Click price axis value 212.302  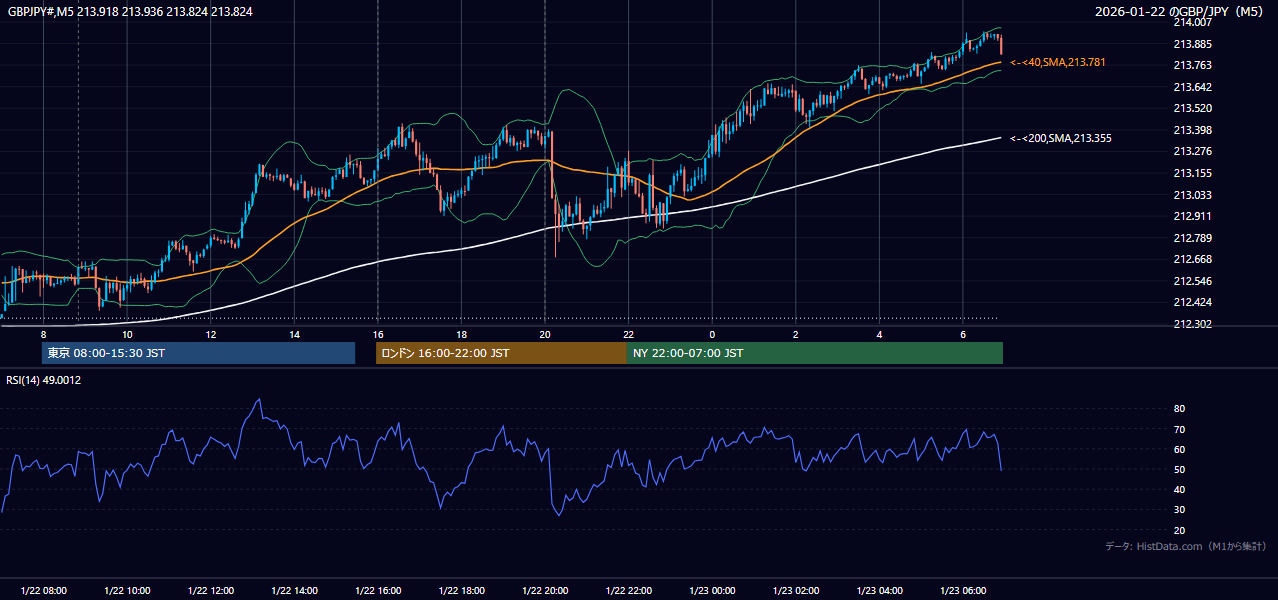[1192, 324]
